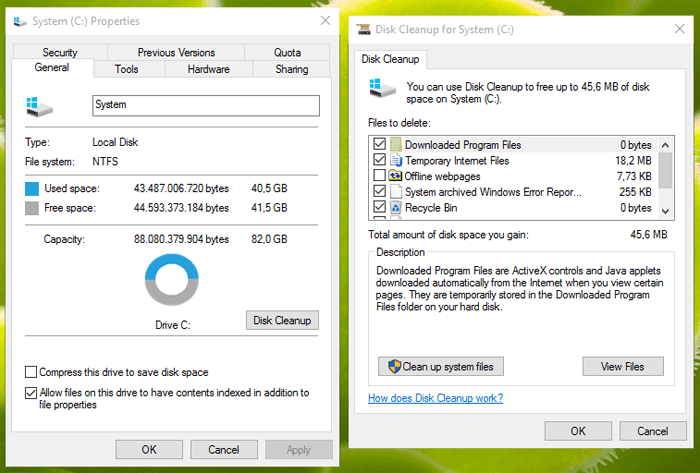The height and width of the screenshot is (473, 700).
Task: Open How does Disk Cleanup work link
Action: [435, 398]
